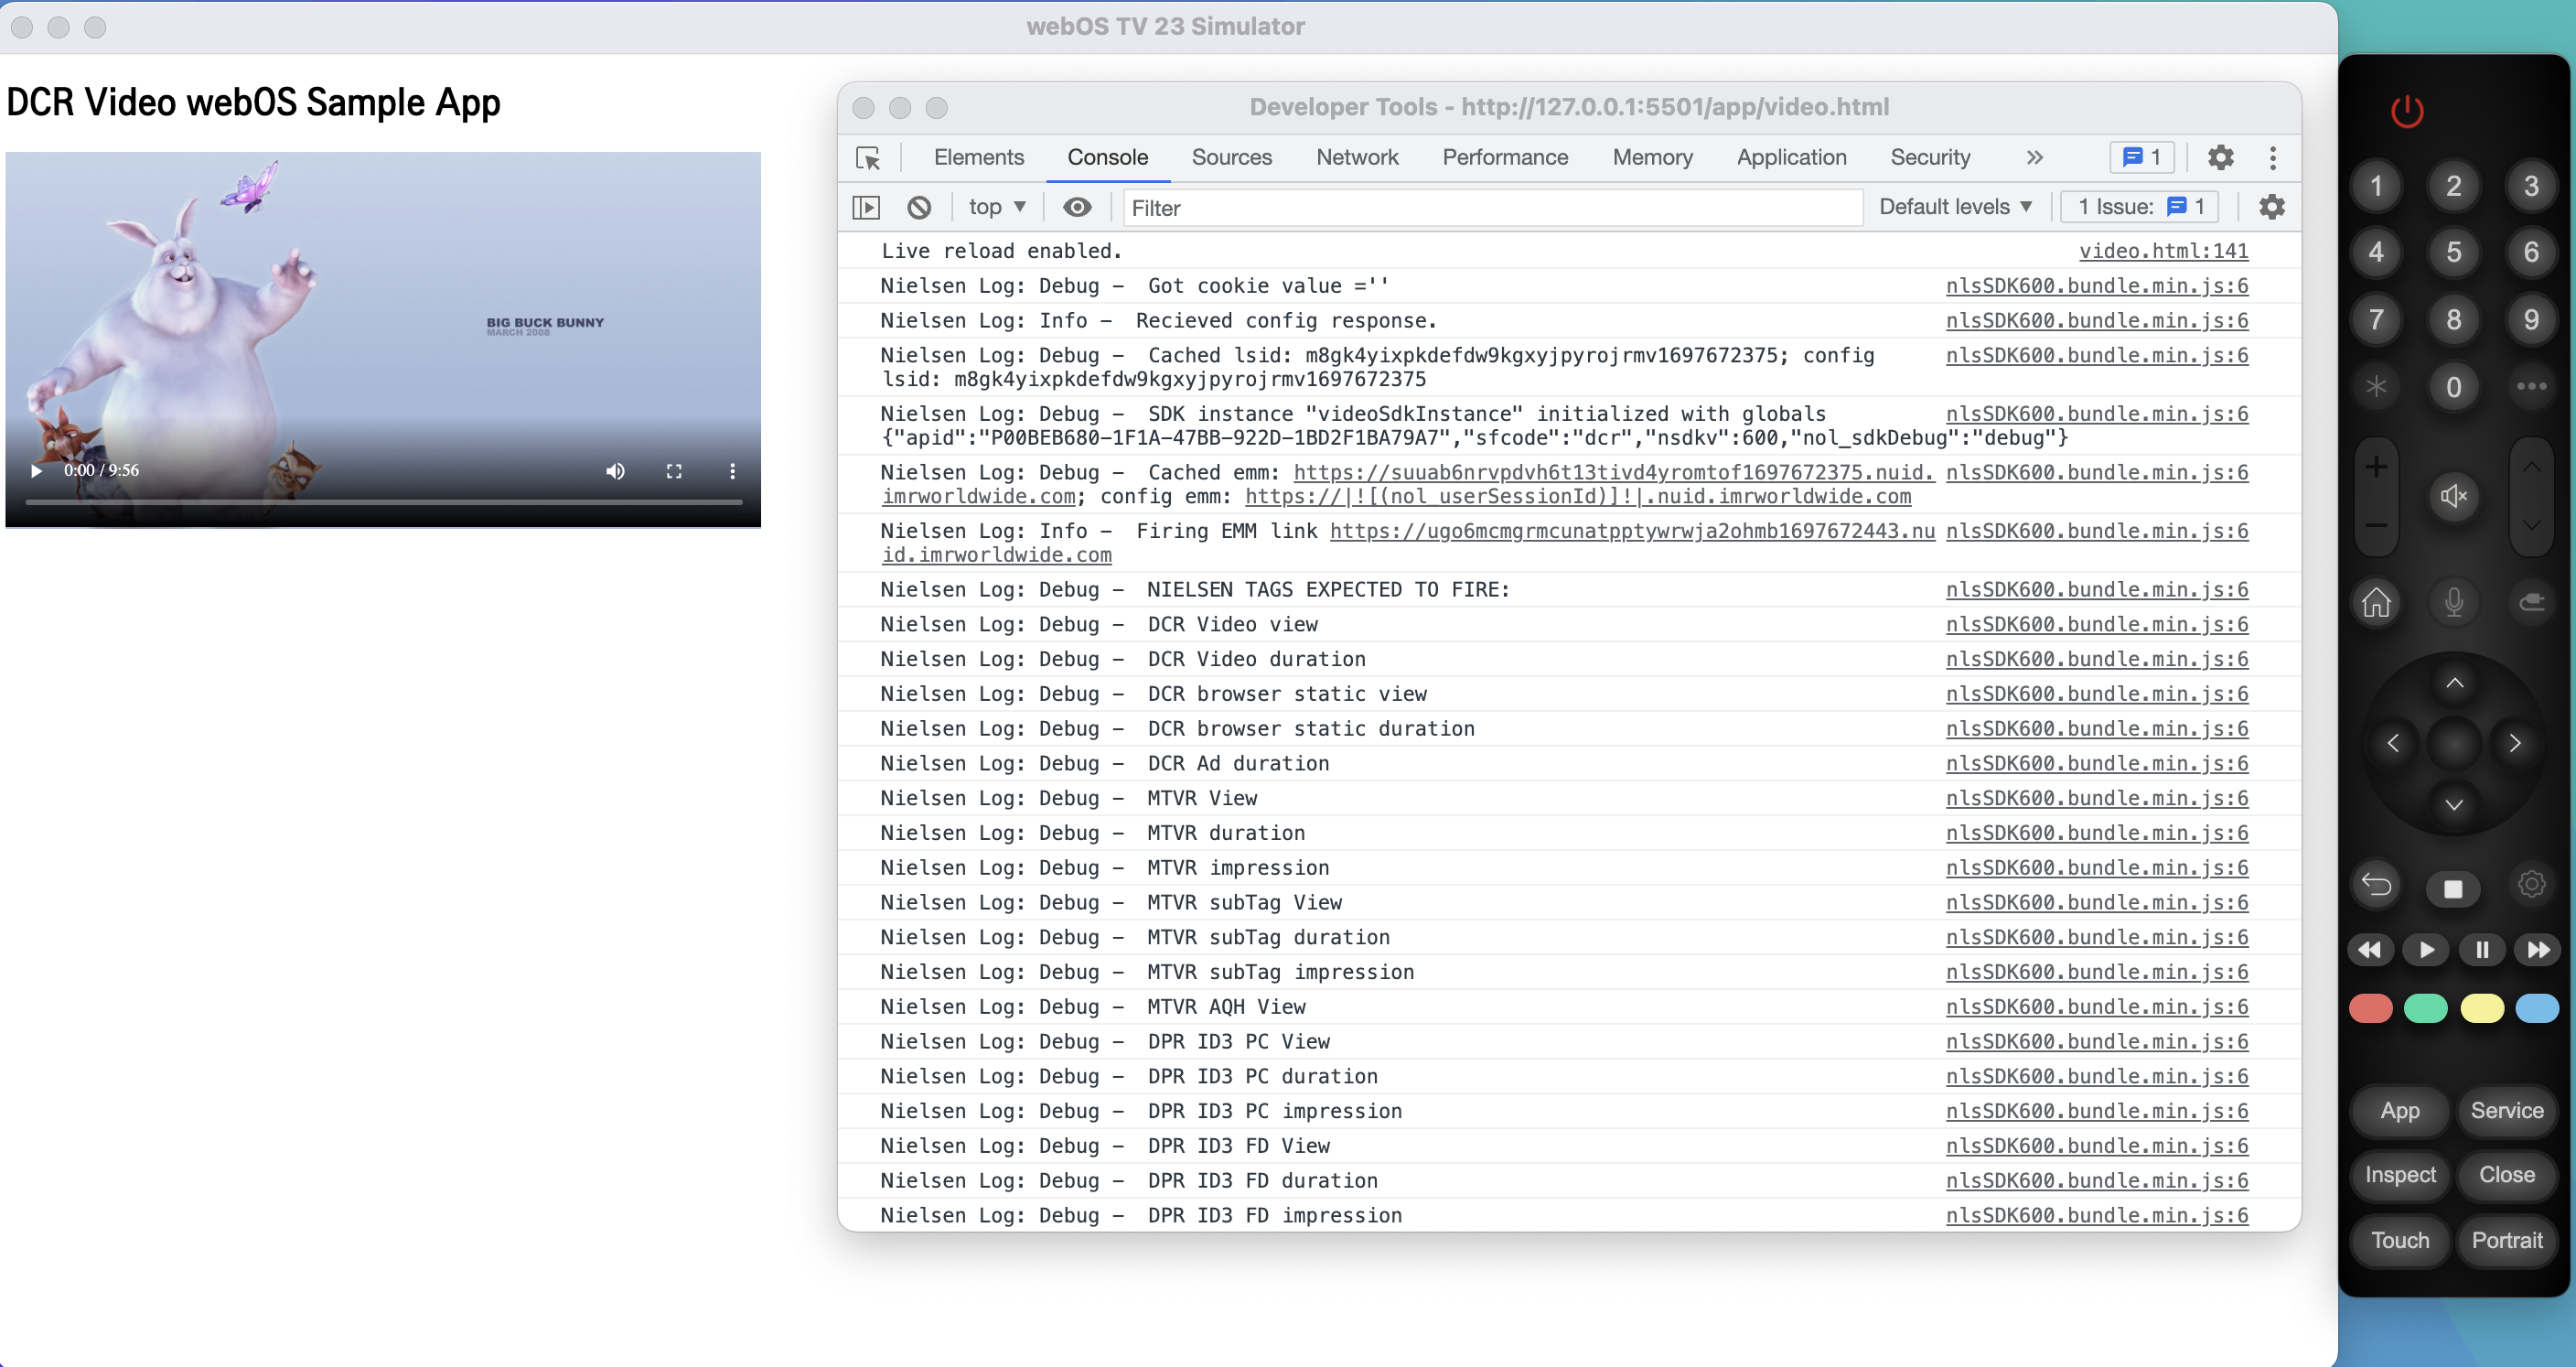Viewport: 2576px width, 1367px height.
Task: Open the video.html:141 source link
Action: pyautogui.click(x=2163, y=251)
